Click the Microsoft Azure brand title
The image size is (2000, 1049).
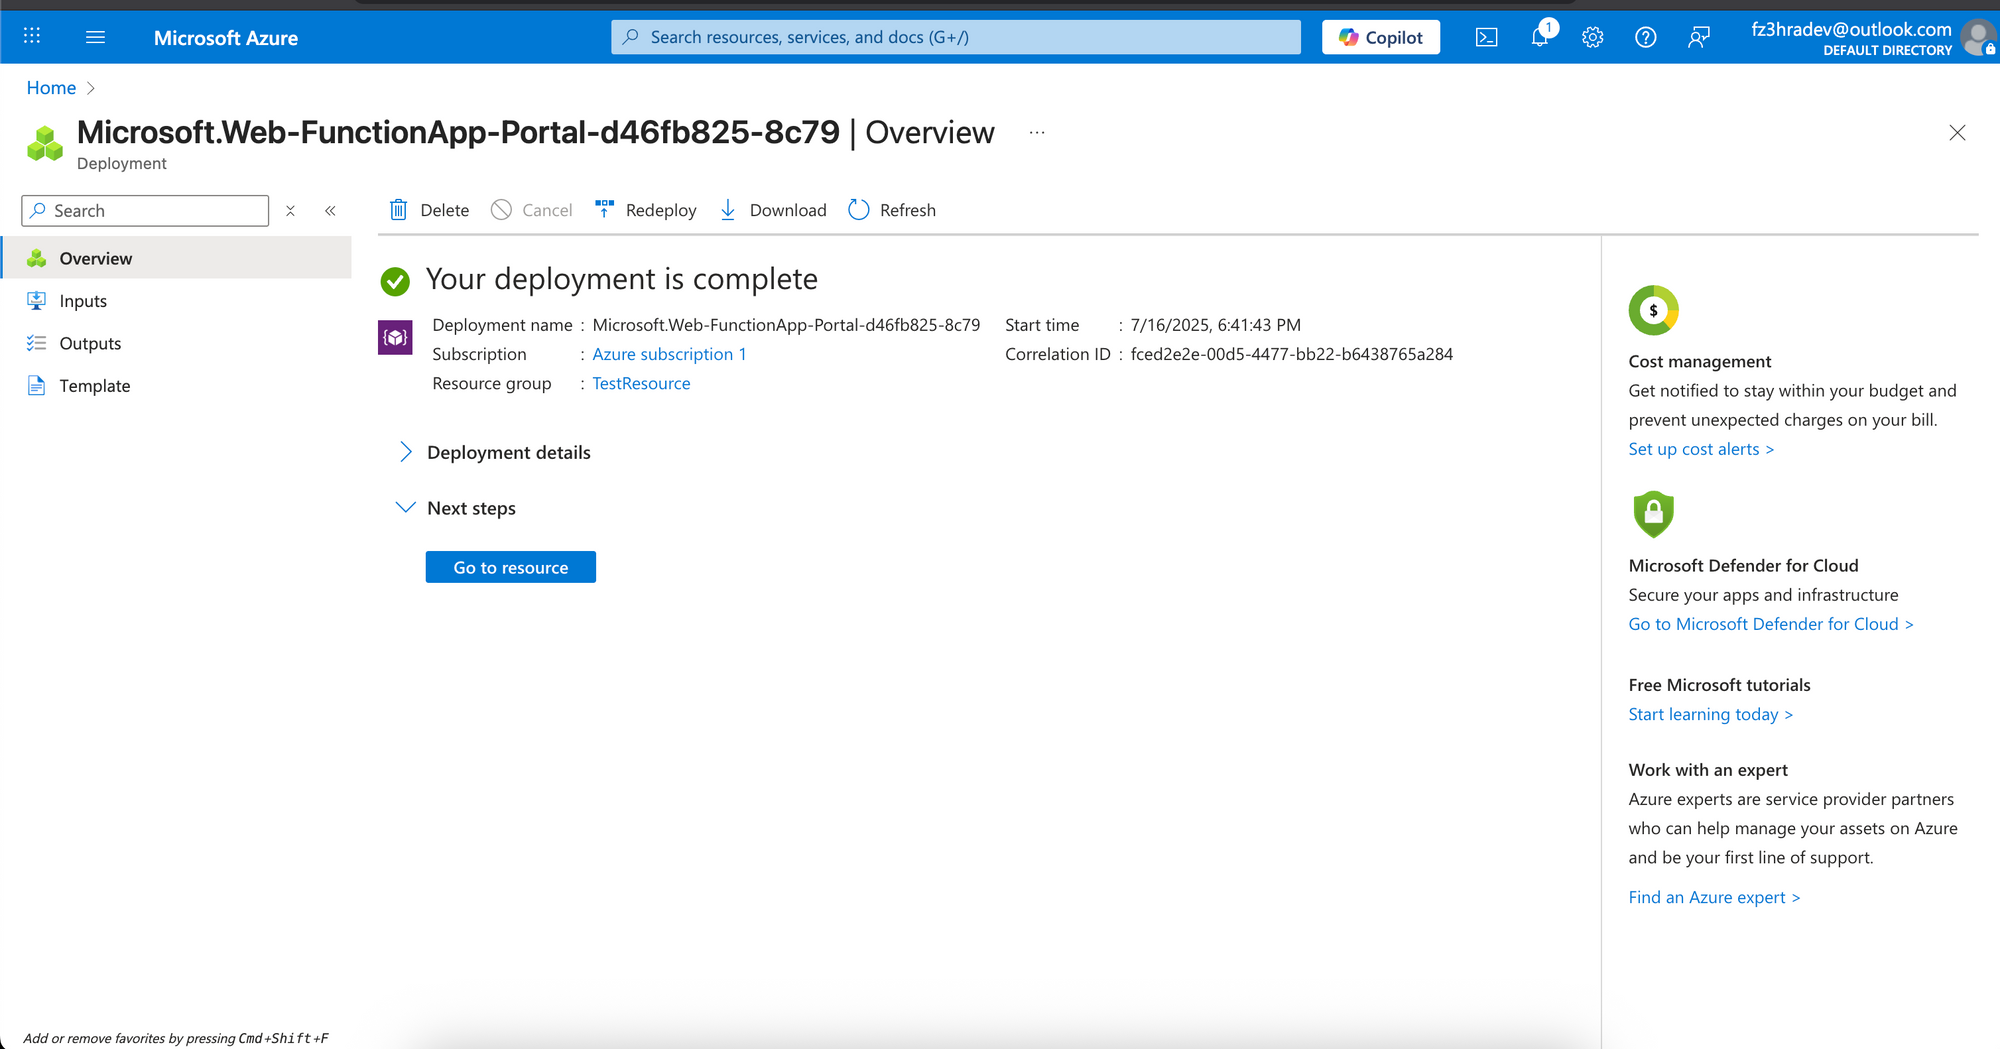(226, 37)
